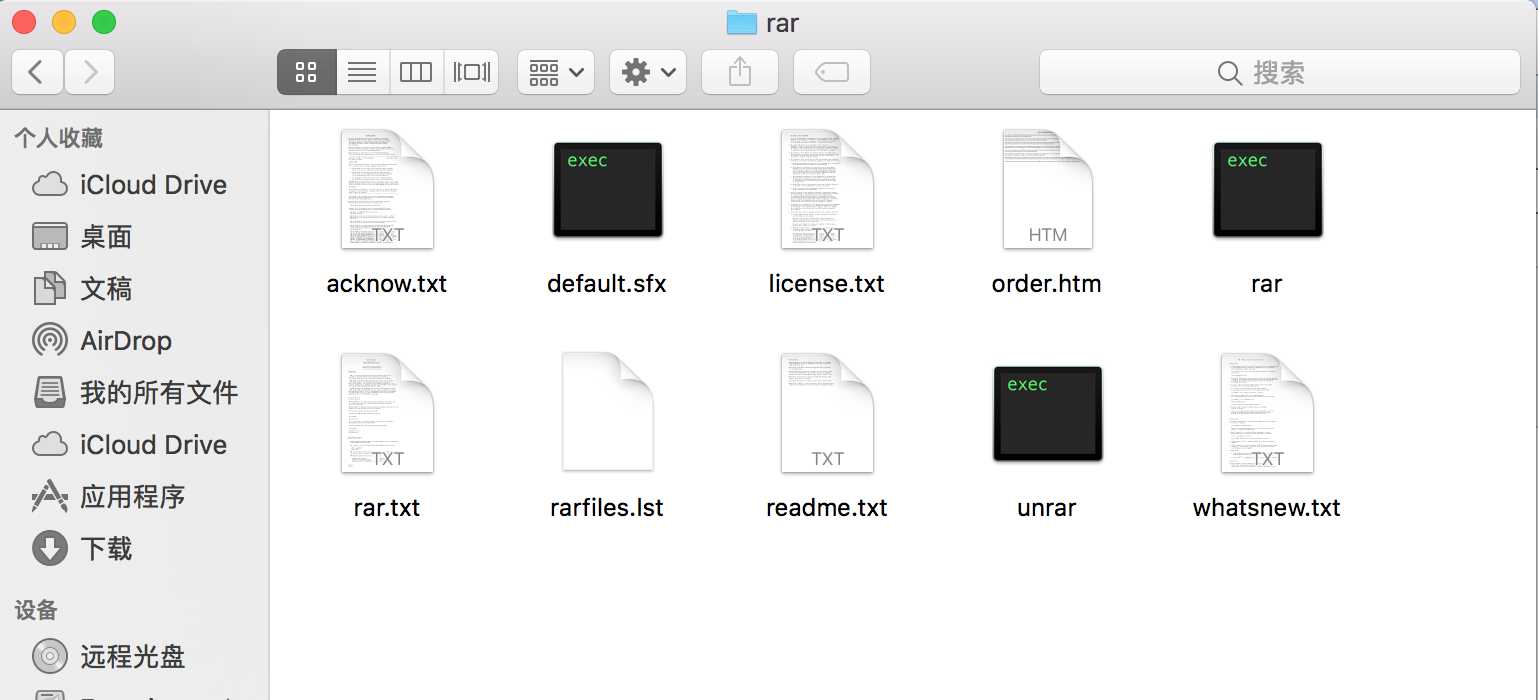Select the rar executable icon
This screenshot has height=700, width=1538.
pos(1267,189)
